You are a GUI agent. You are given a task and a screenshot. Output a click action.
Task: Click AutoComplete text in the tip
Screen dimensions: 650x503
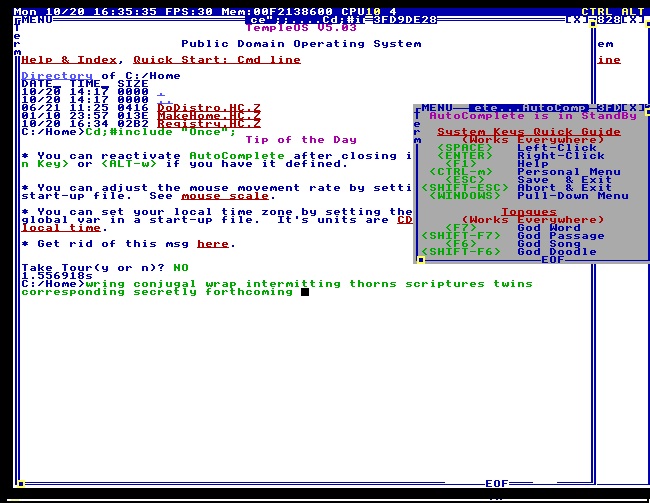[237, 156]
